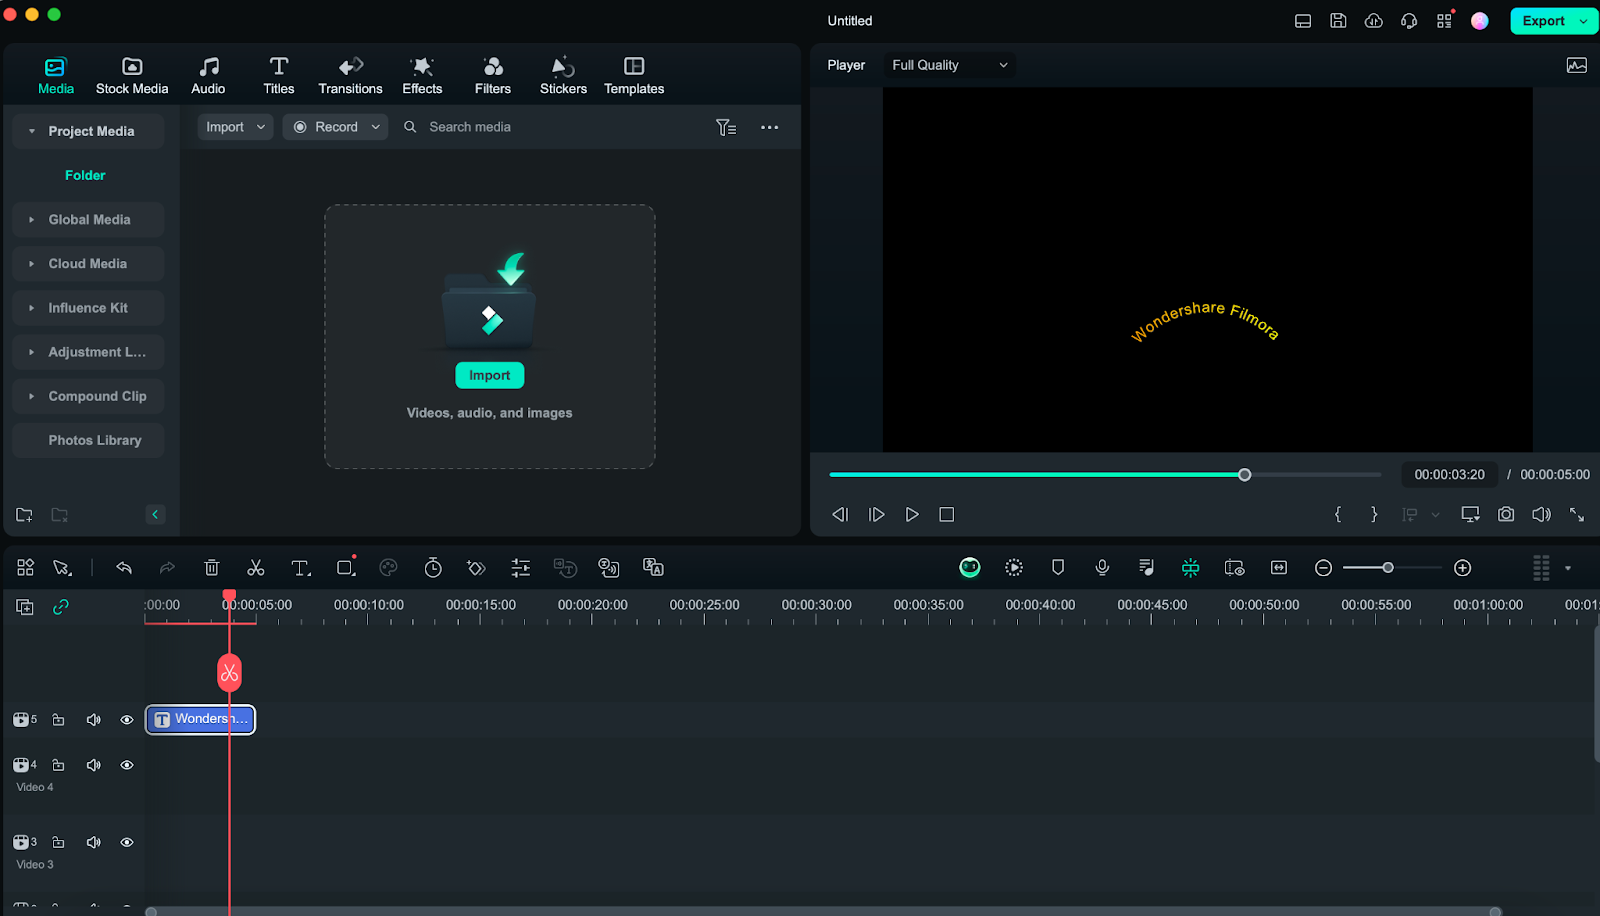Click the play button in player
Screen dimensions: 1600x916
[x=912, y=514]
